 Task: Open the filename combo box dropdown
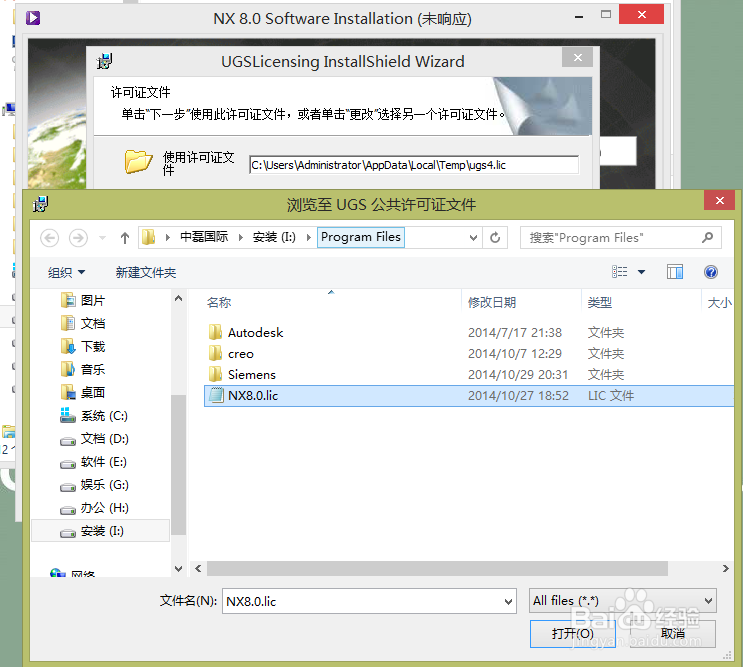click(x=507, y=602)
